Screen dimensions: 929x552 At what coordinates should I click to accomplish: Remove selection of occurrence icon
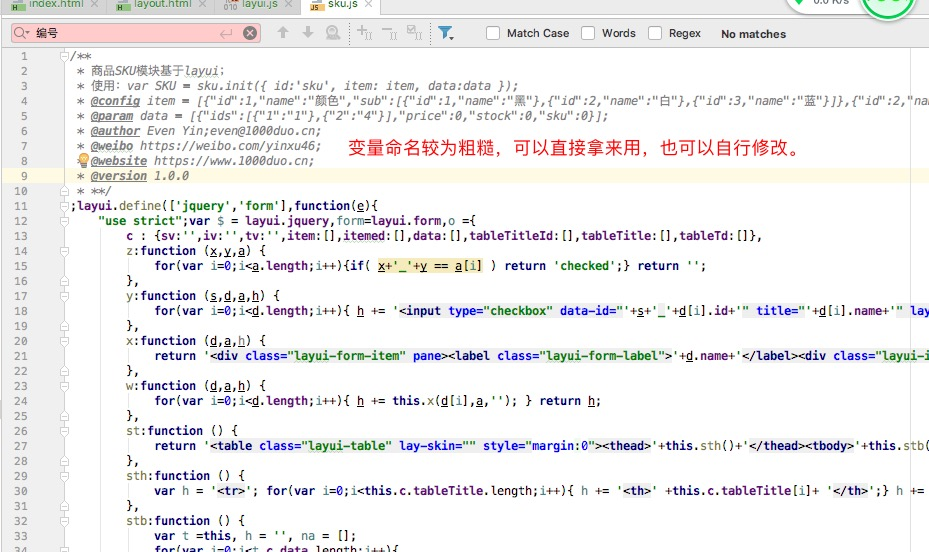tap(389, 33)
